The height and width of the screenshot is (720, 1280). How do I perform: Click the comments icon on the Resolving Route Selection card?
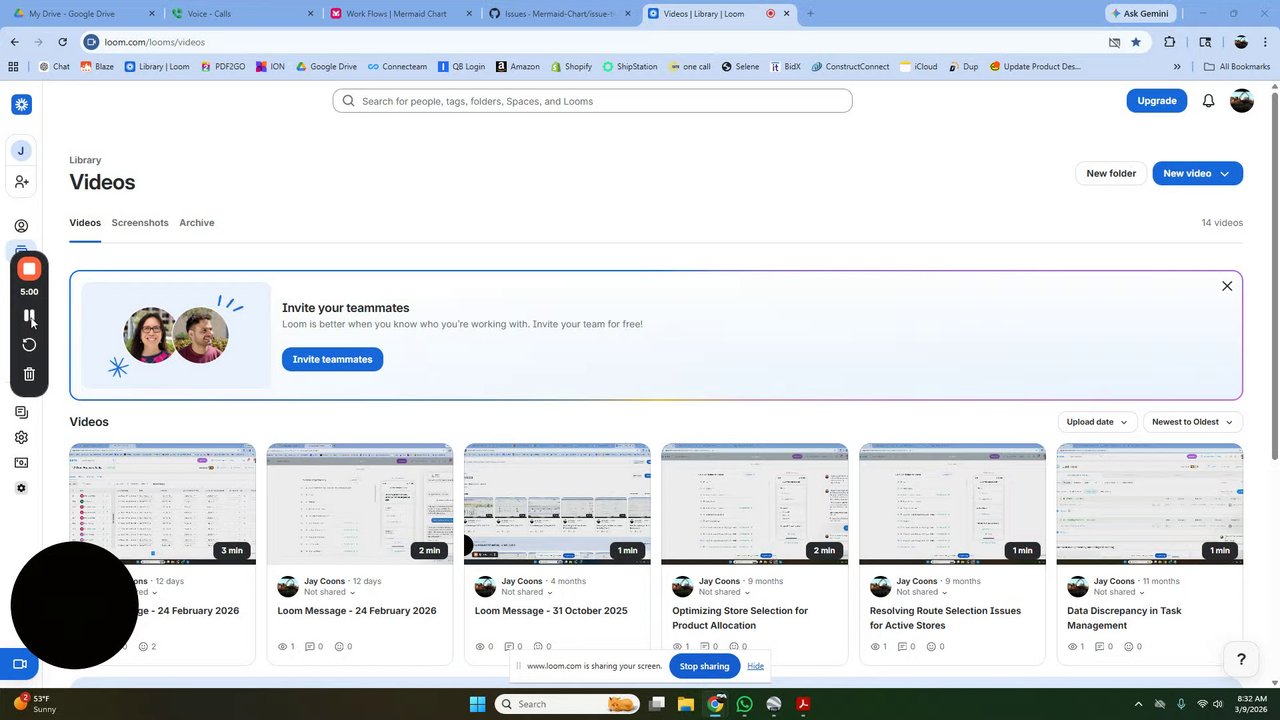click(902, 647)
